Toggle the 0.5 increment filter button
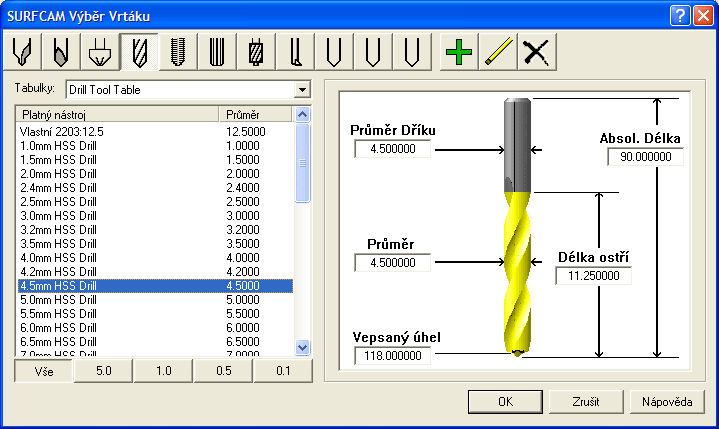Image resolution: width=719 pixels, height=429 pixels. (x=224, y=371)
